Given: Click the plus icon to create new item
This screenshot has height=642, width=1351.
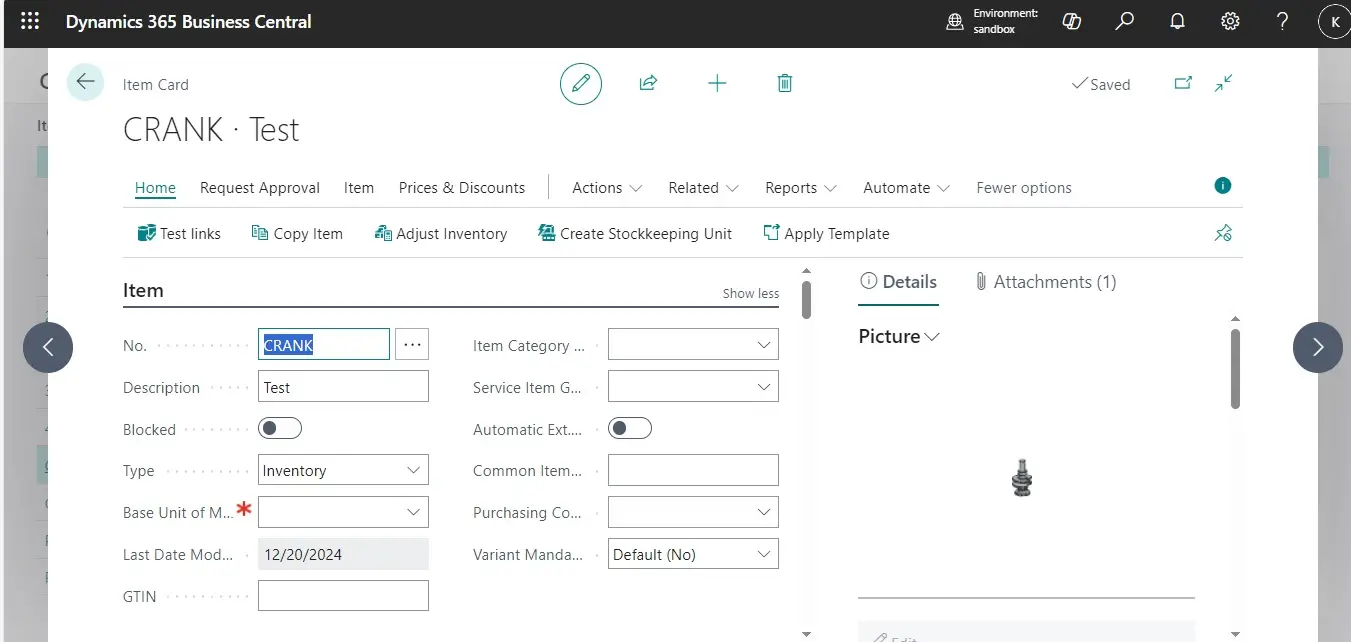Looking at the screenshot, I should [717, 84].
